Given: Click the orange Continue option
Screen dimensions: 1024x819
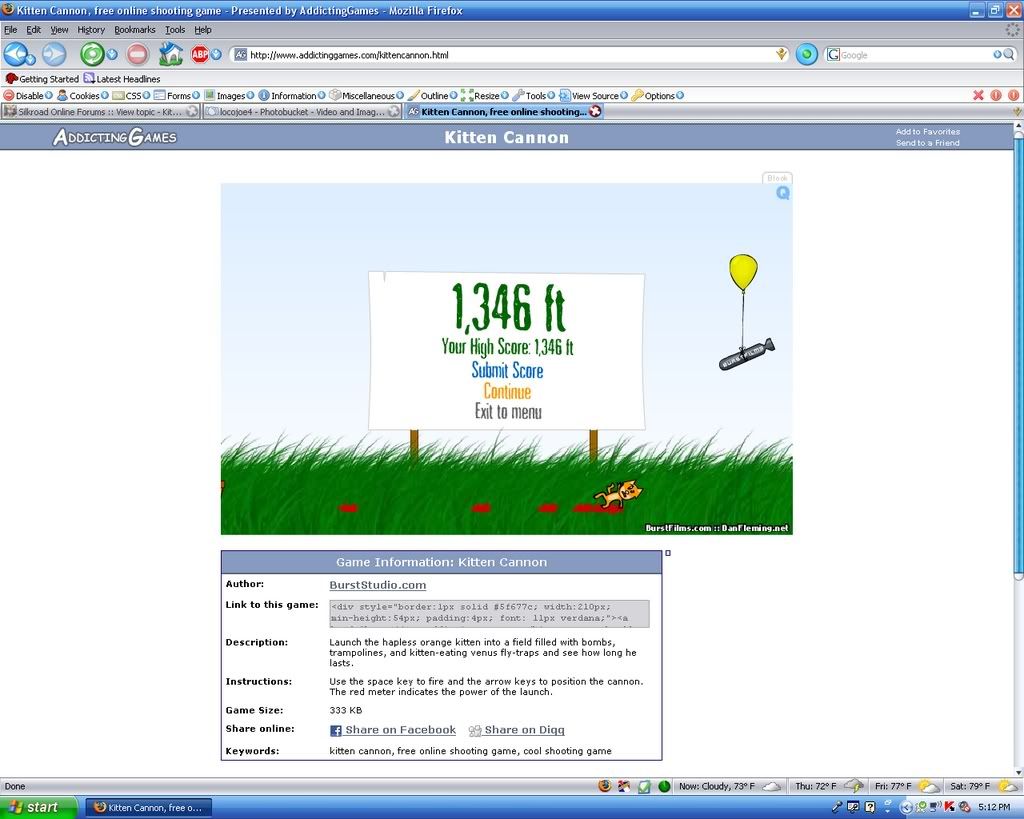Looking at the screenshot, I should [507, 392].
